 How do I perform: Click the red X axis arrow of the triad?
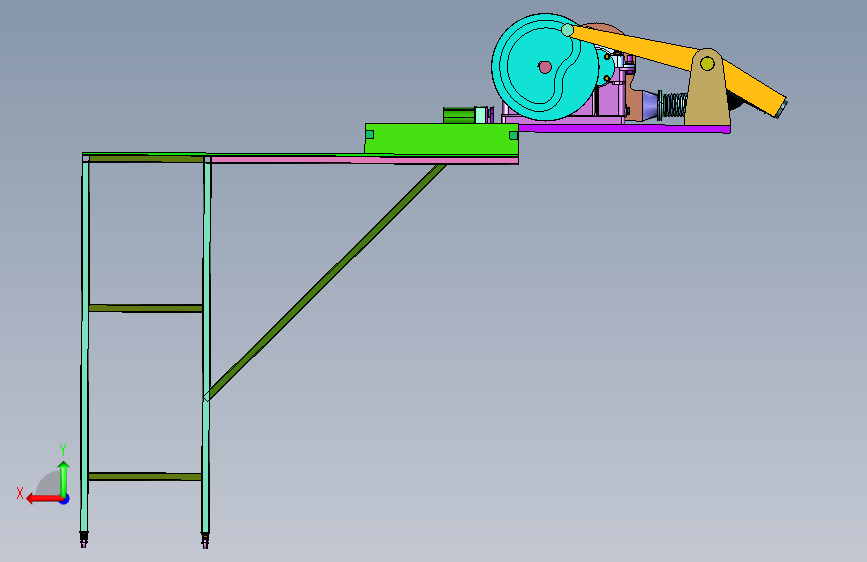pyautogui.click(x=43, y=499)
